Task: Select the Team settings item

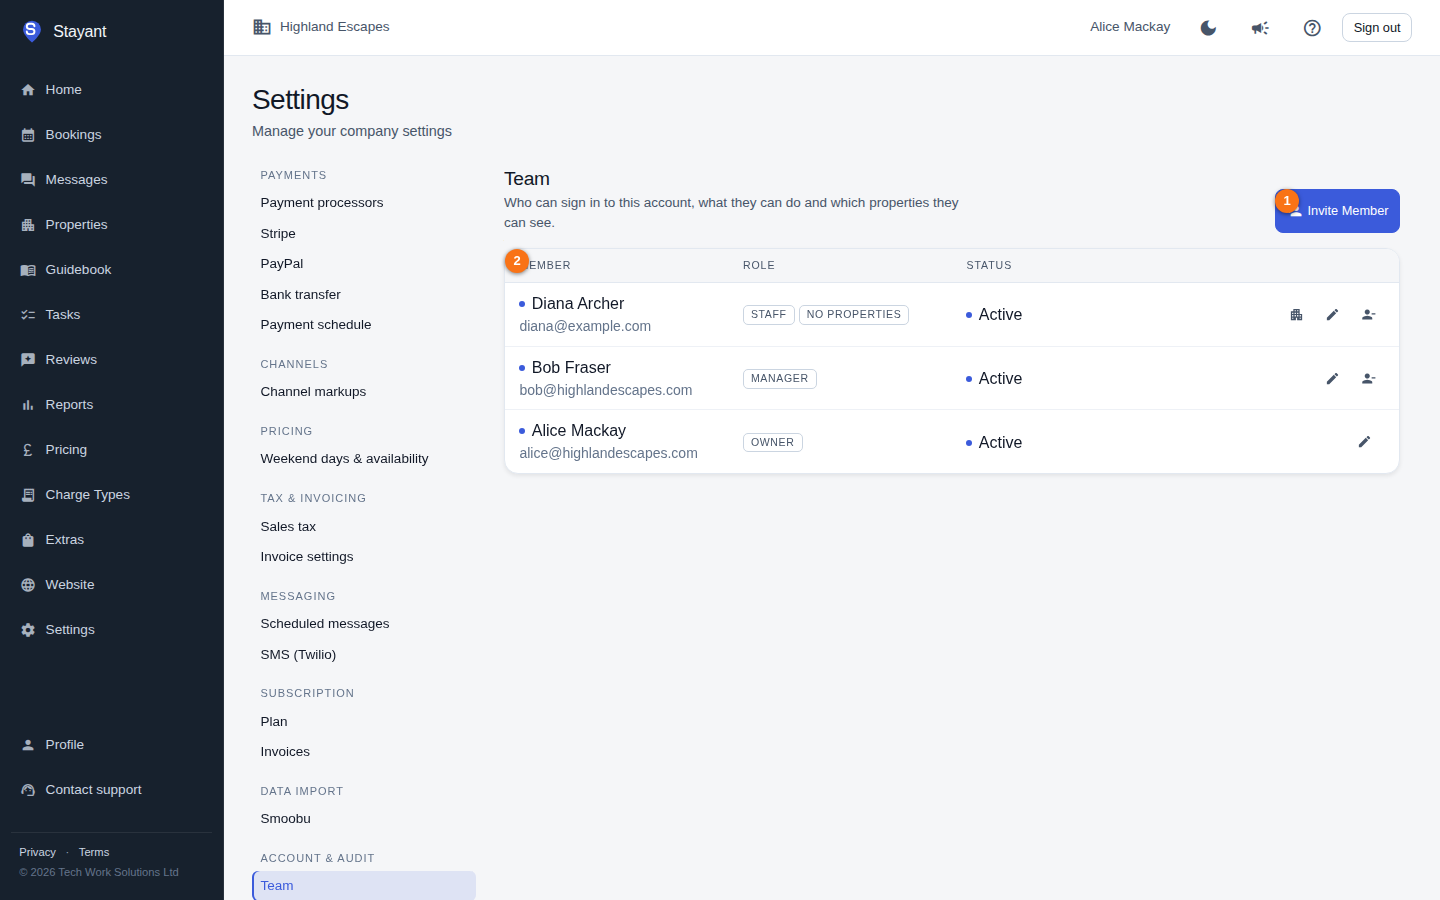Action: [x=364, y=886]
